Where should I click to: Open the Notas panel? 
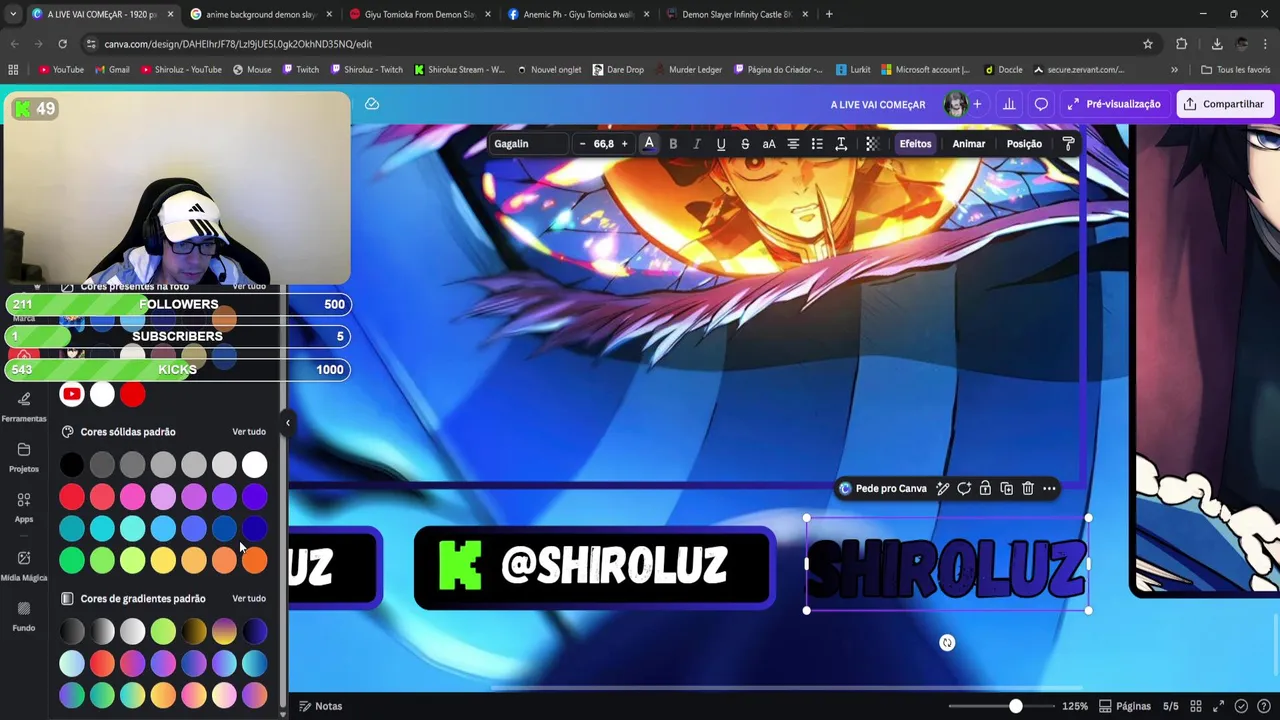click(x=320, y=706)
